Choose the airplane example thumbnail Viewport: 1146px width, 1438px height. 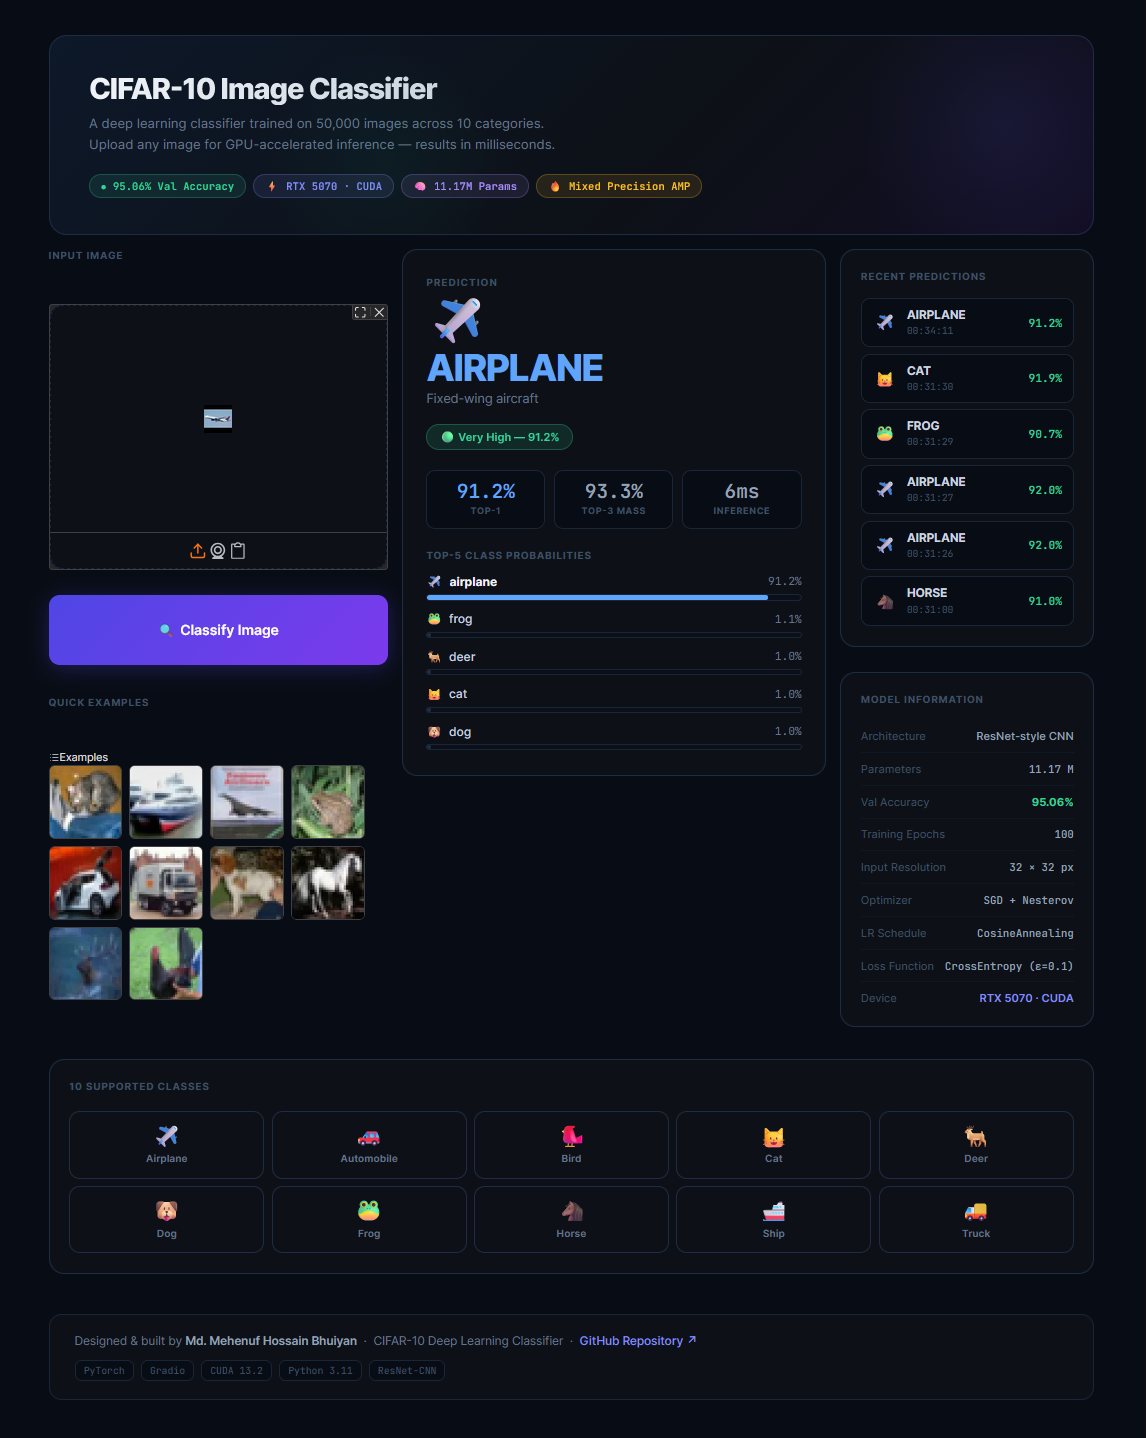(x=247, y=802)
